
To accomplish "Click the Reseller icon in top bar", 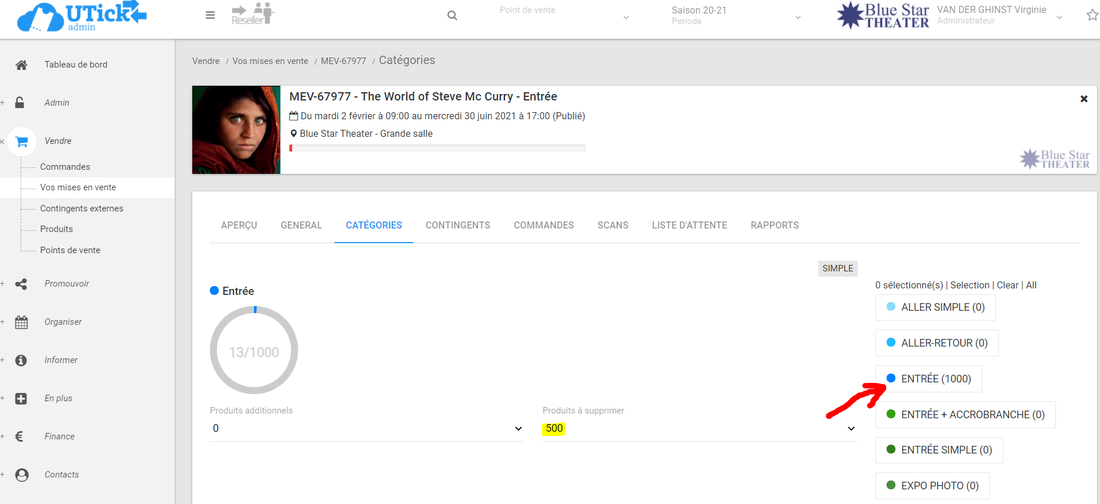I will click(x=252, y=14).
